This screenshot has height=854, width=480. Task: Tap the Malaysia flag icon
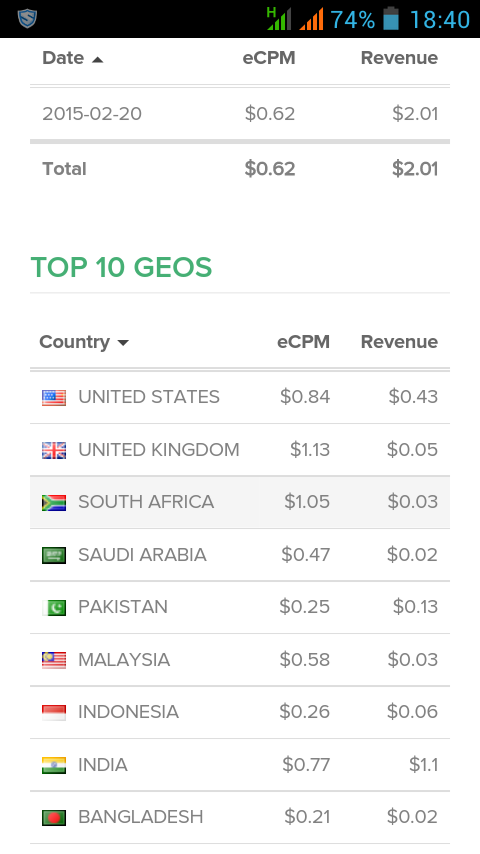click(x=54, y=660)
